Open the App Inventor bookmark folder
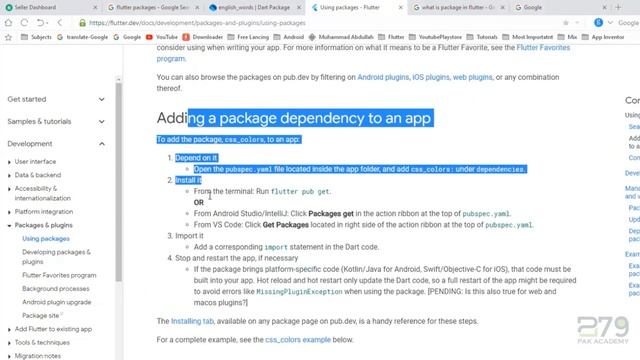 603,37
